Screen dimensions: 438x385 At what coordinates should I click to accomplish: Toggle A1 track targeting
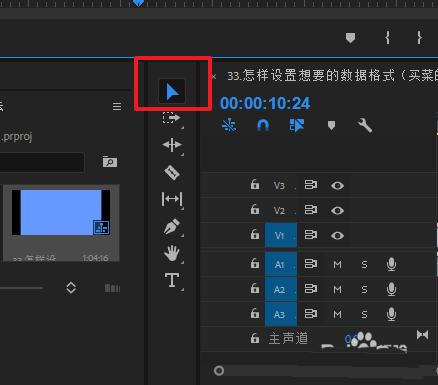point(281,264)
